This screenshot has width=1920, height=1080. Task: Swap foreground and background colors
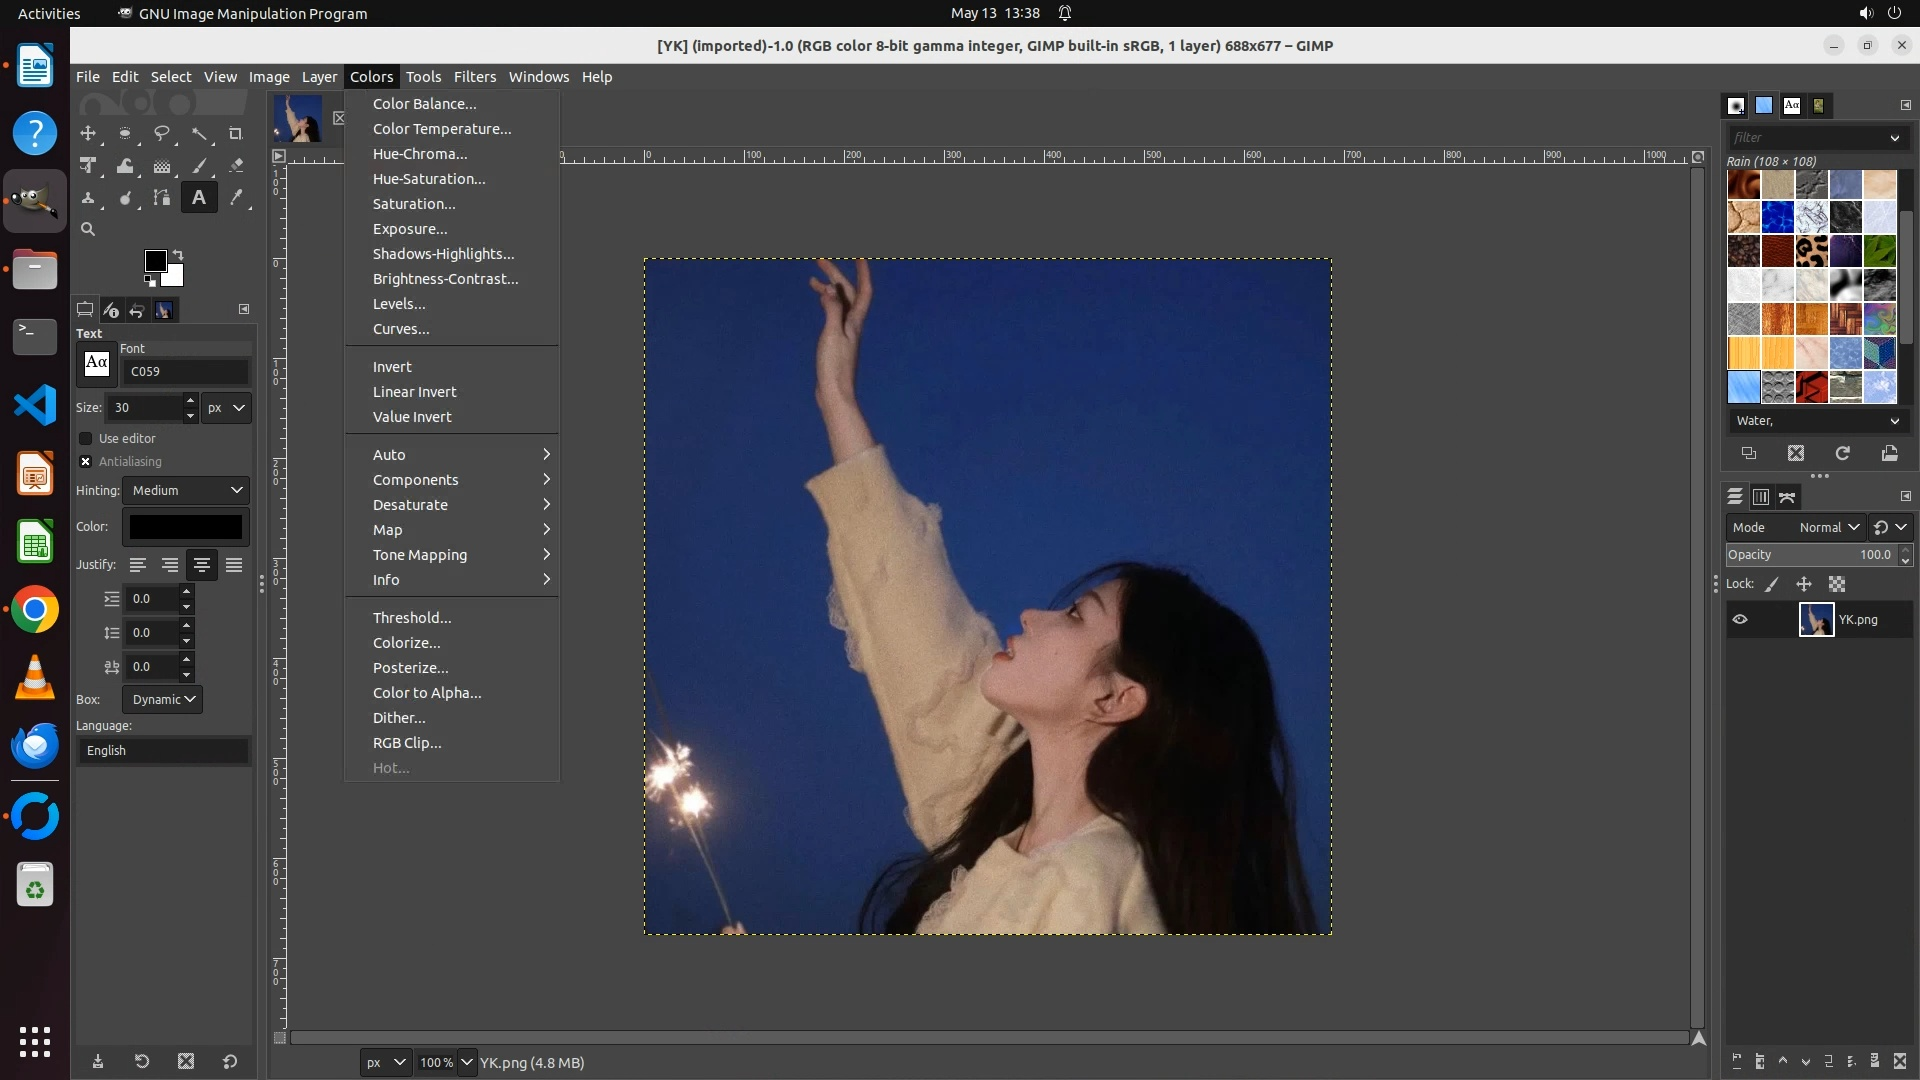[178, 254]
